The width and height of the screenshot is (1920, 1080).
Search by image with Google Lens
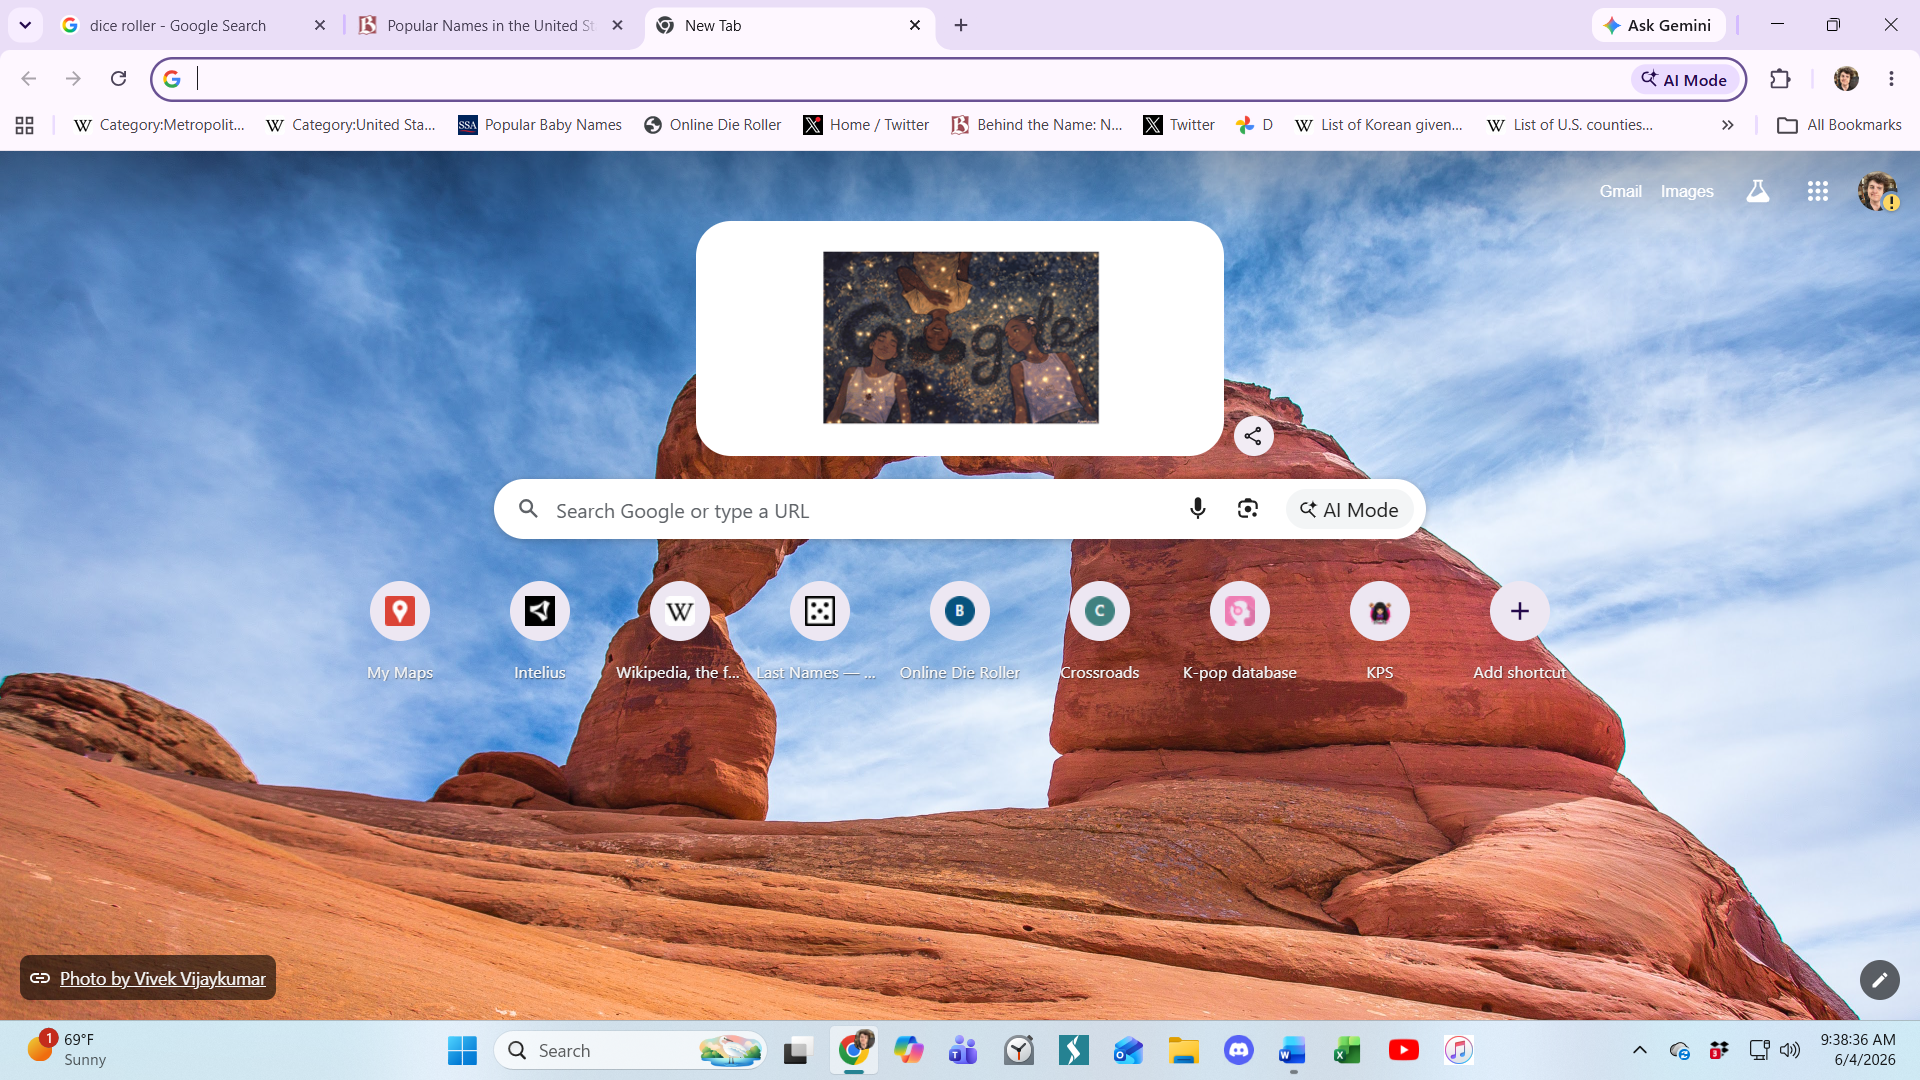[1247, 509]
